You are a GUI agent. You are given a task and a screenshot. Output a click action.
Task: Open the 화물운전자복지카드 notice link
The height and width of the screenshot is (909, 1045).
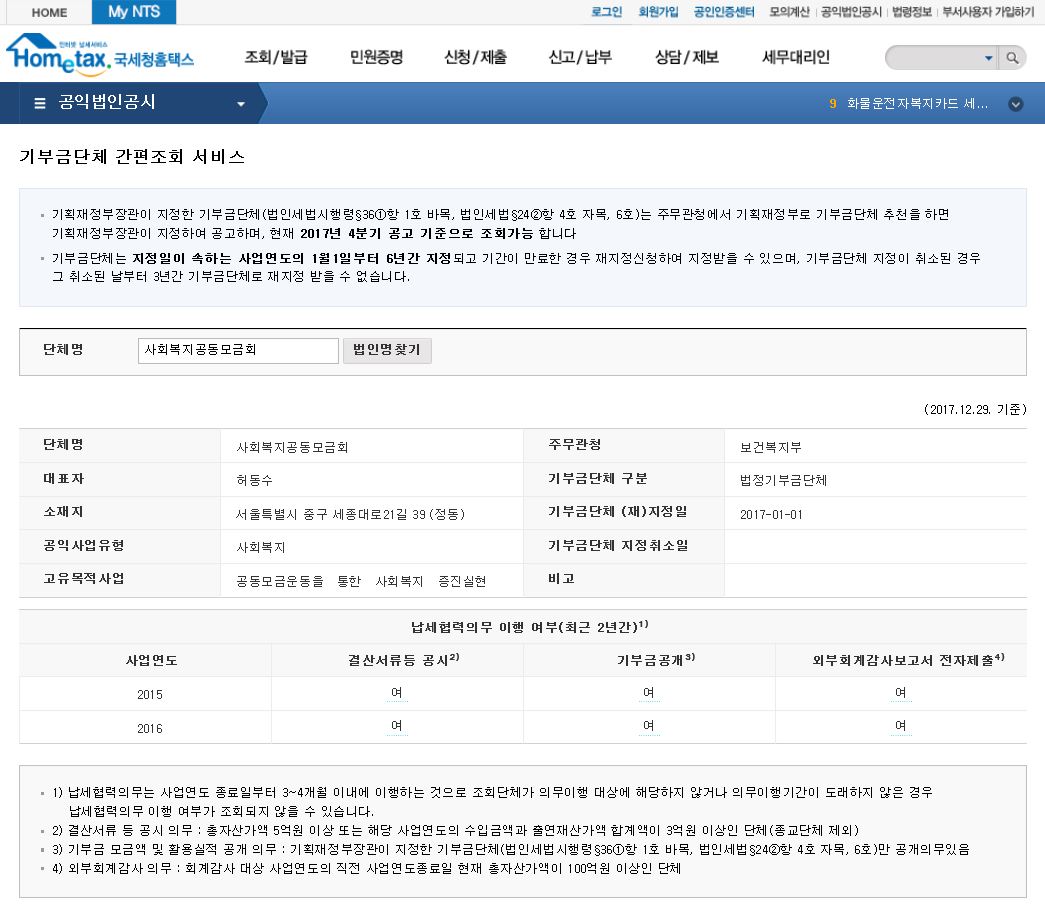tap(917, 103)
